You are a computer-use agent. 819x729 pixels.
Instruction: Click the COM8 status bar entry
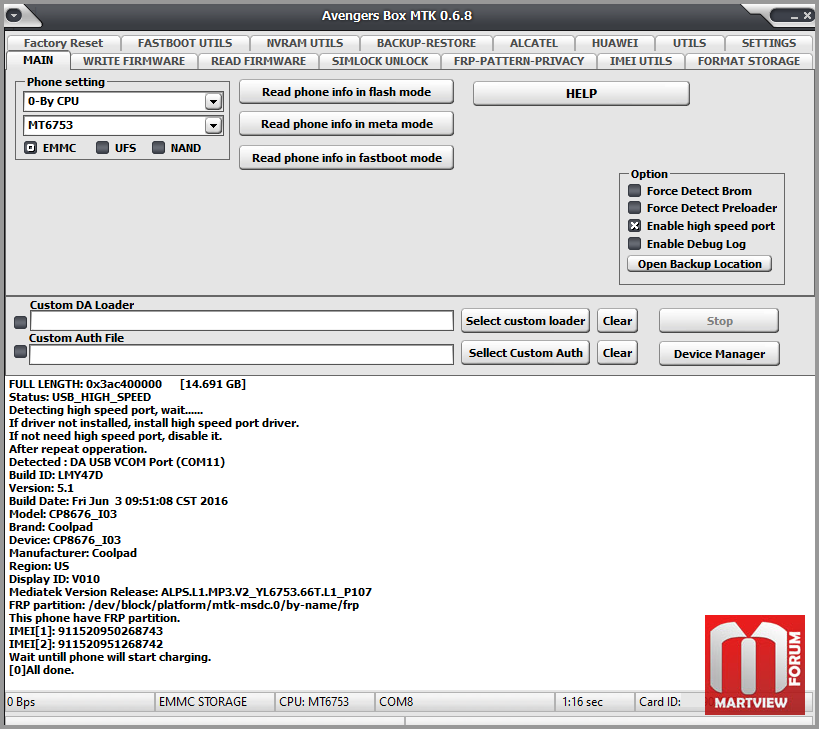[x=464, y=701]
